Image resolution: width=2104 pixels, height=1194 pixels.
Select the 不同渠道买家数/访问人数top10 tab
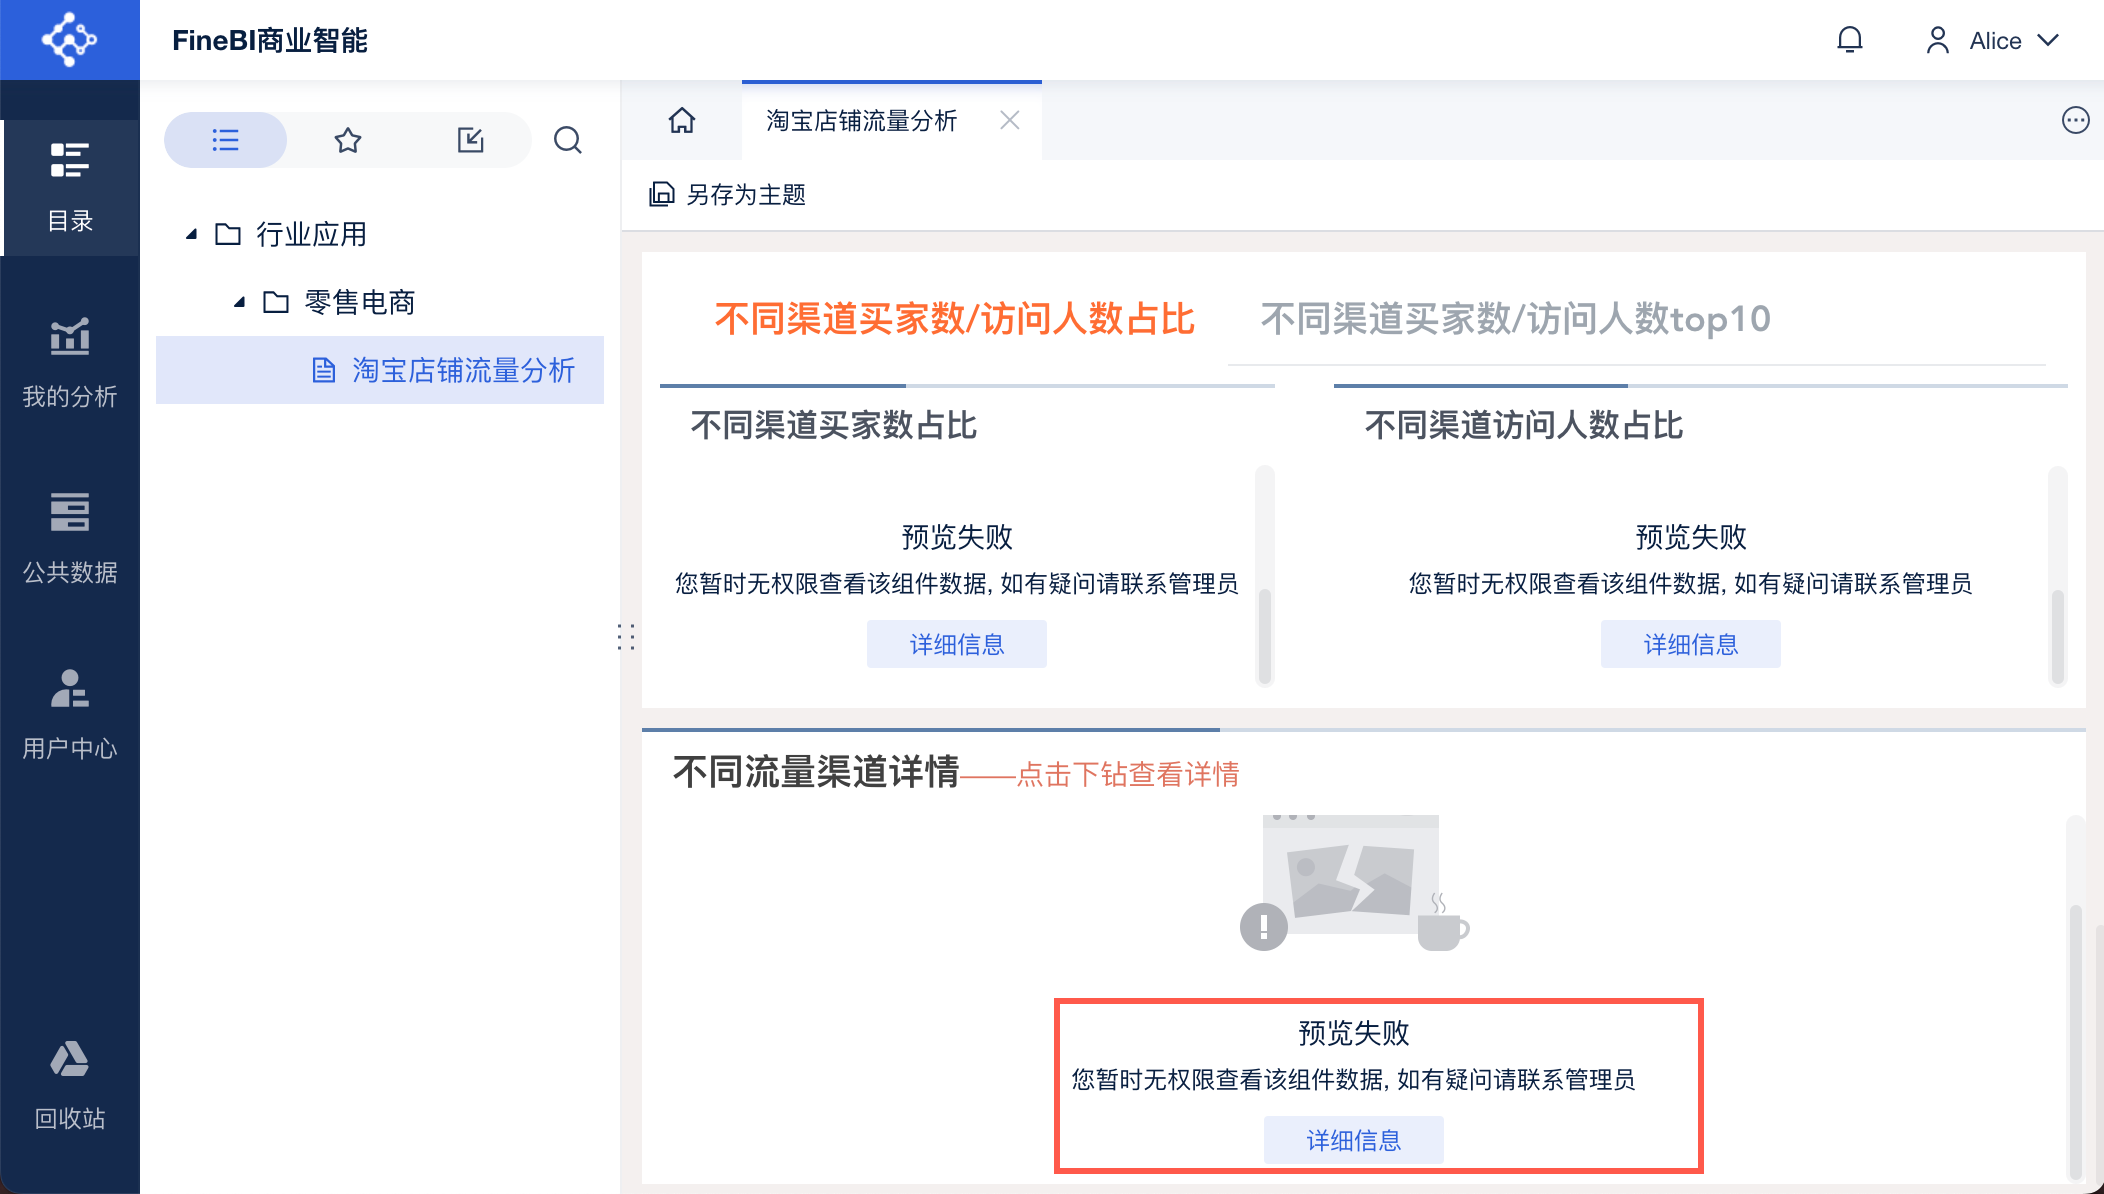(1514, 319)
